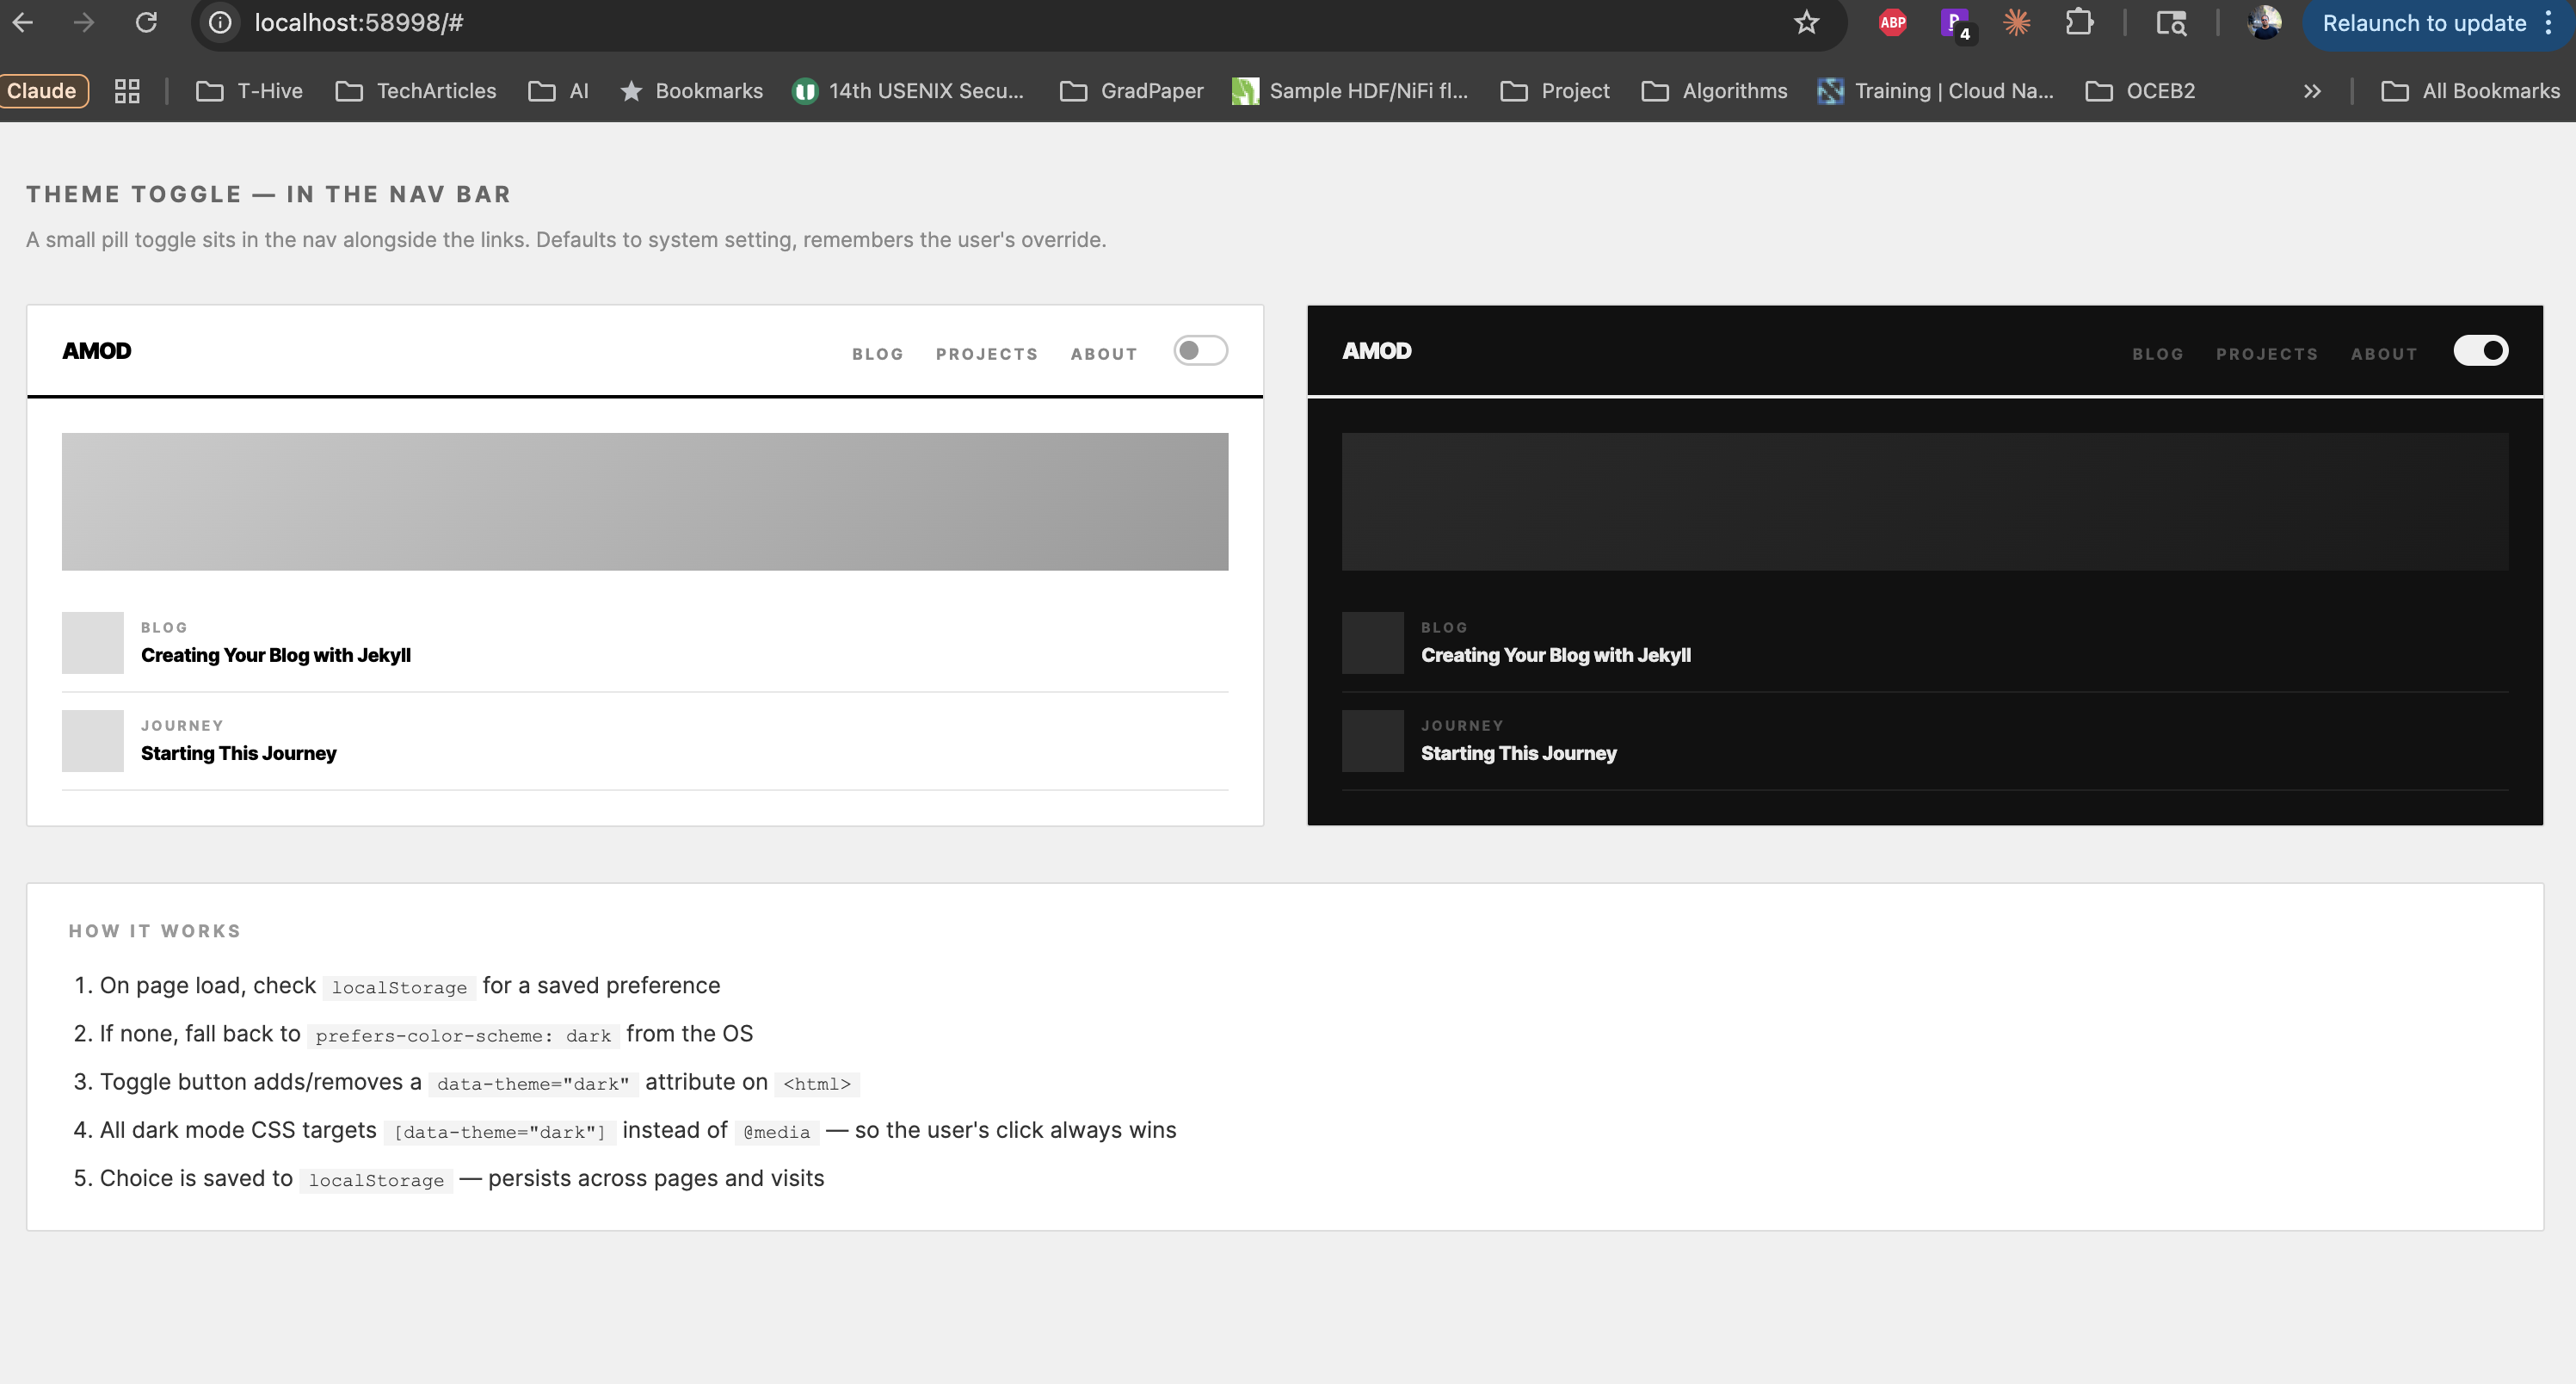Click the @media code snippet
Screen dimensions: 2576x1384
click(x=777, y=1131)
